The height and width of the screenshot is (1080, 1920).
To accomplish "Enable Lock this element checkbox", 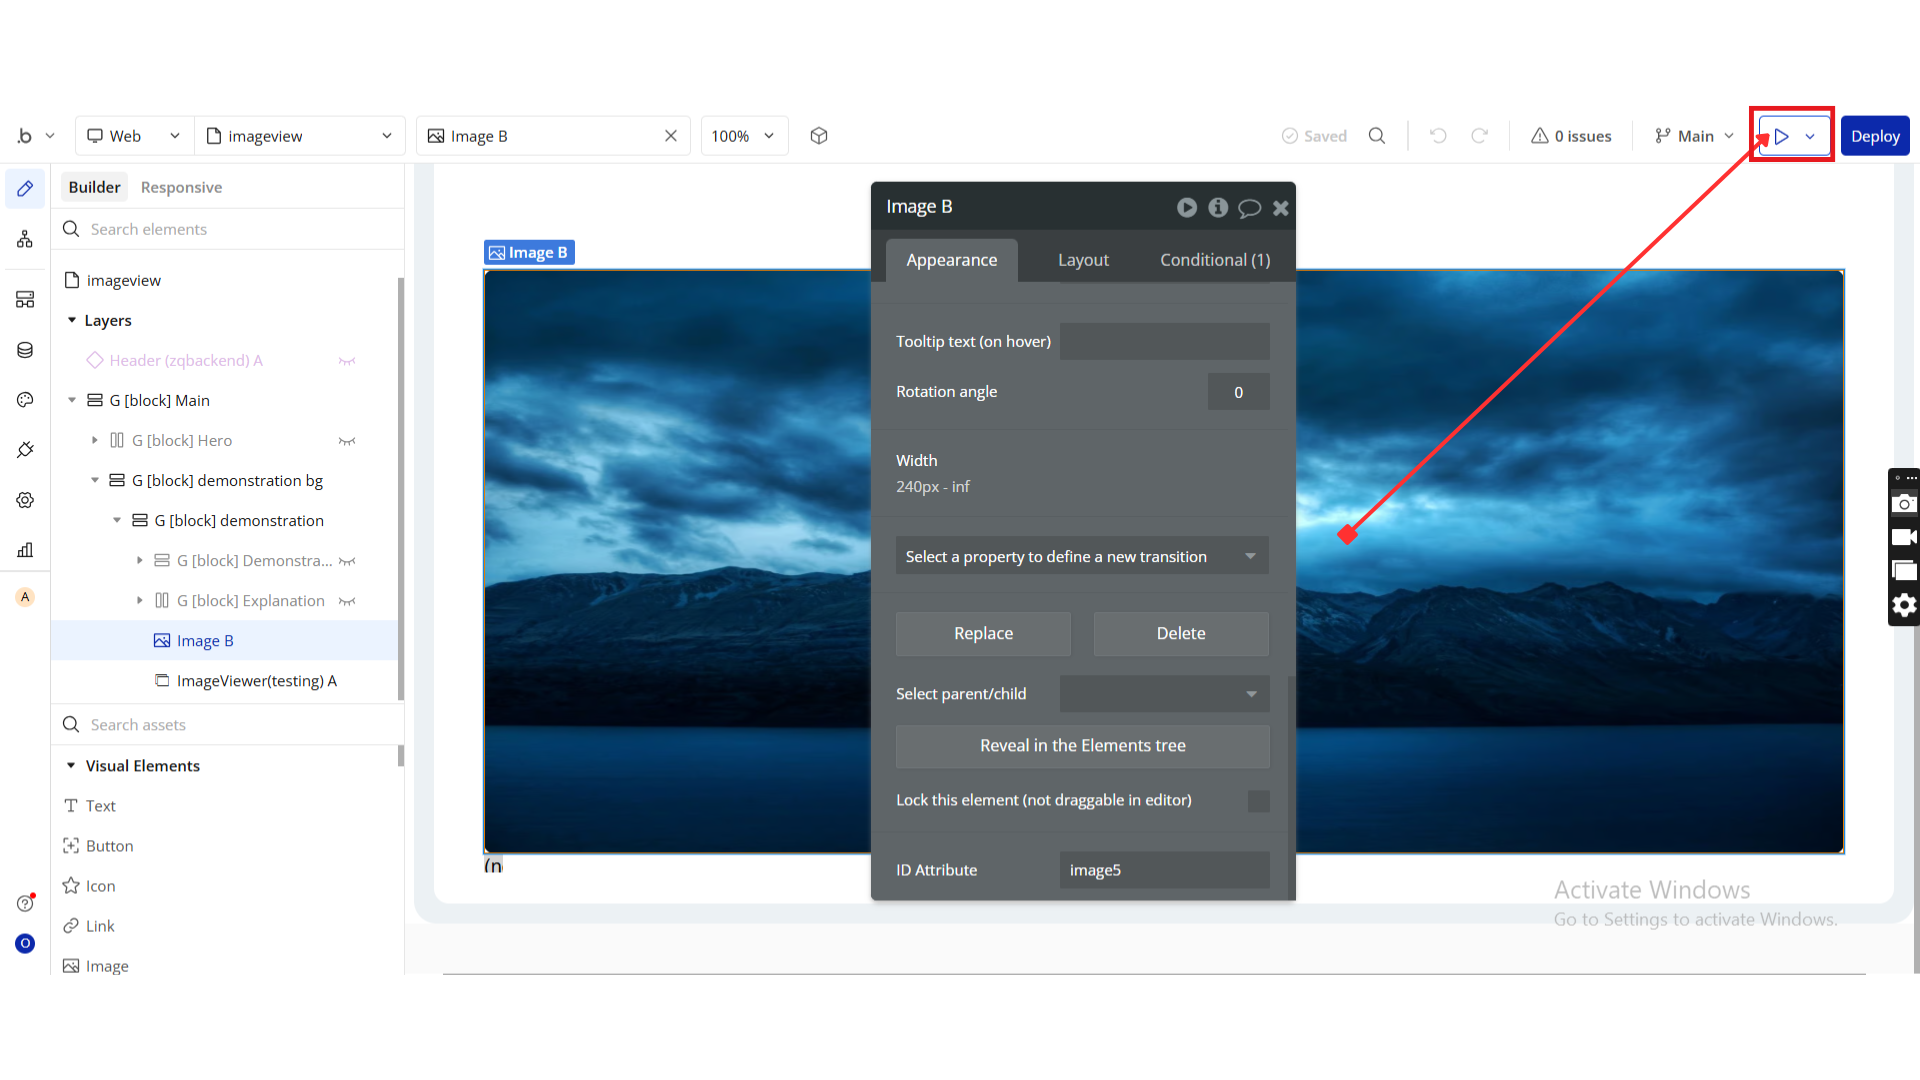I will tap(1259, 801).
